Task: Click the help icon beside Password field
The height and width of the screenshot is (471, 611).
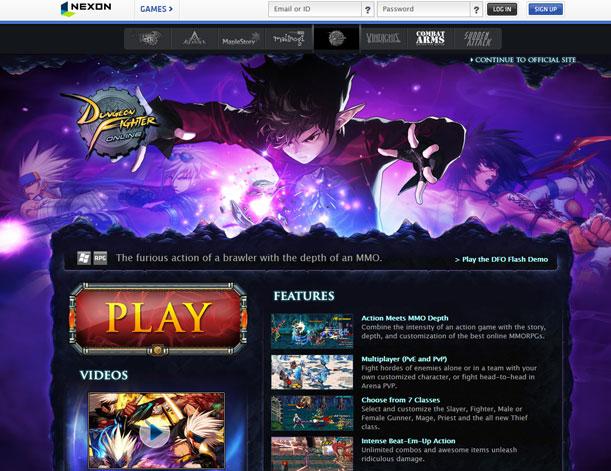Action: click(476, 10)
